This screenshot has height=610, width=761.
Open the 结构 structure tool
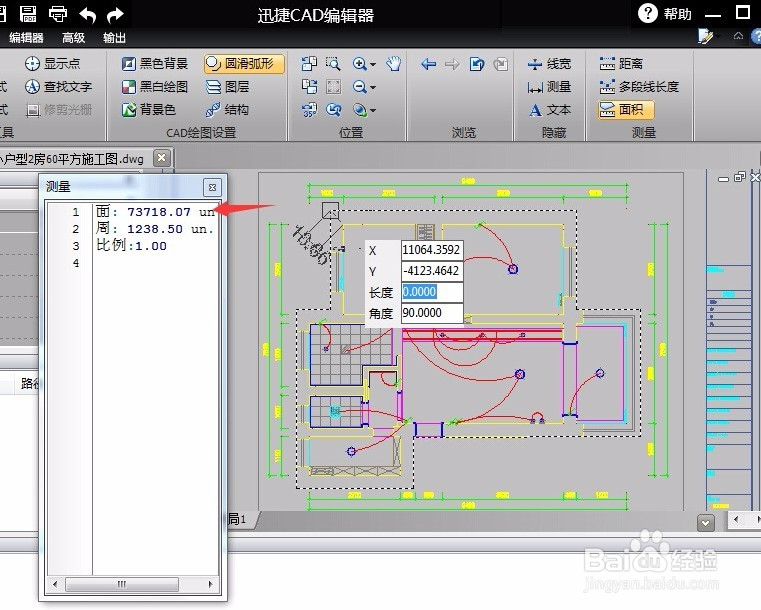click(x=227, y=110)
